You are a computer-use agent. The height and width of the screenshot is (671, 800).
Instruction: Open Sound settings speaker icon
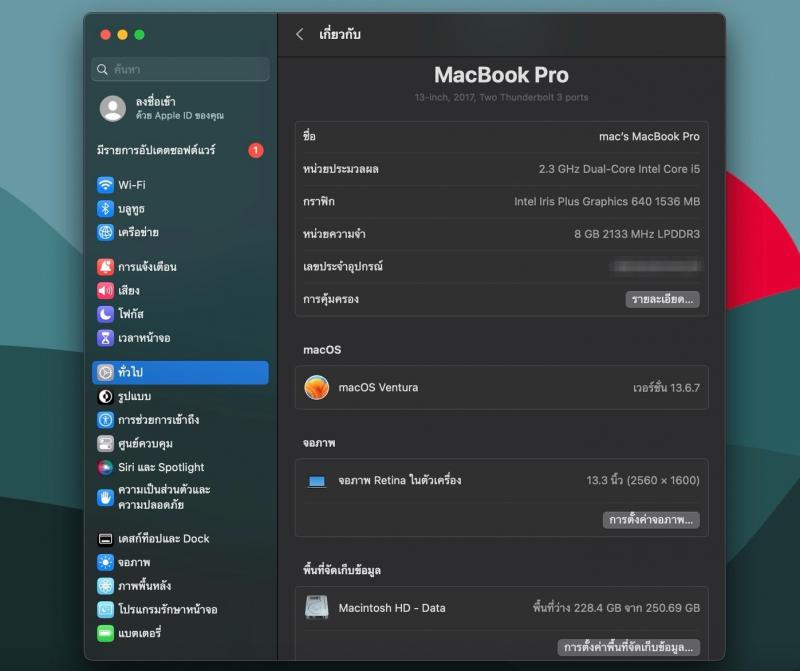click(105, 291)
